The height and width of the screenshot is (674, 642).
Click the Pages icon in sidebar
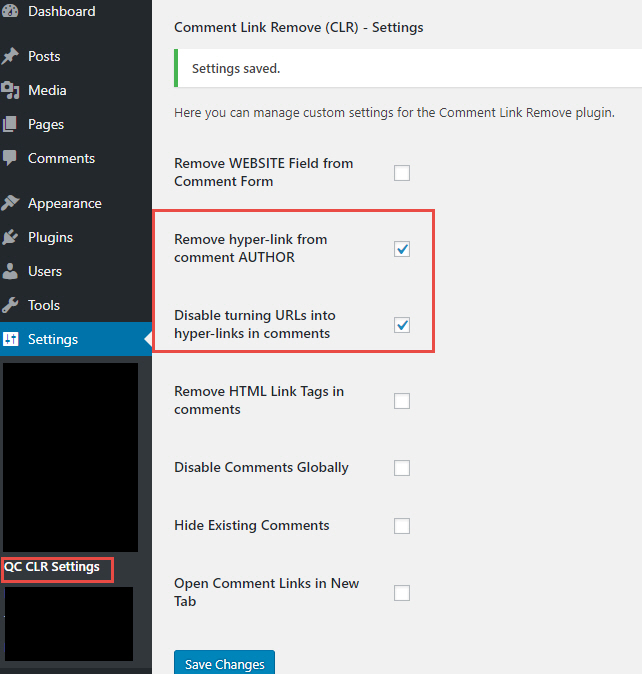[x=10, y=124]
